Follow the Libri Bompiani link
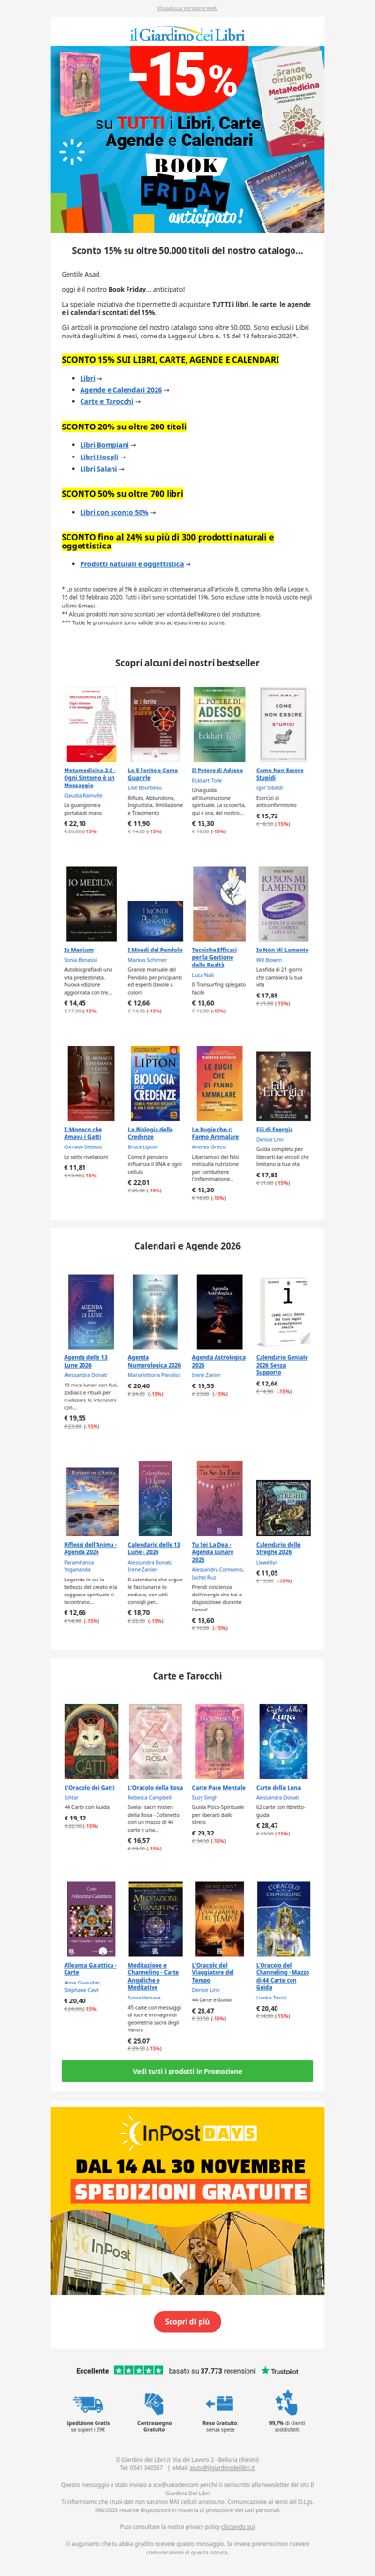The image size is (375, 2576). click(x=105, y=445)
